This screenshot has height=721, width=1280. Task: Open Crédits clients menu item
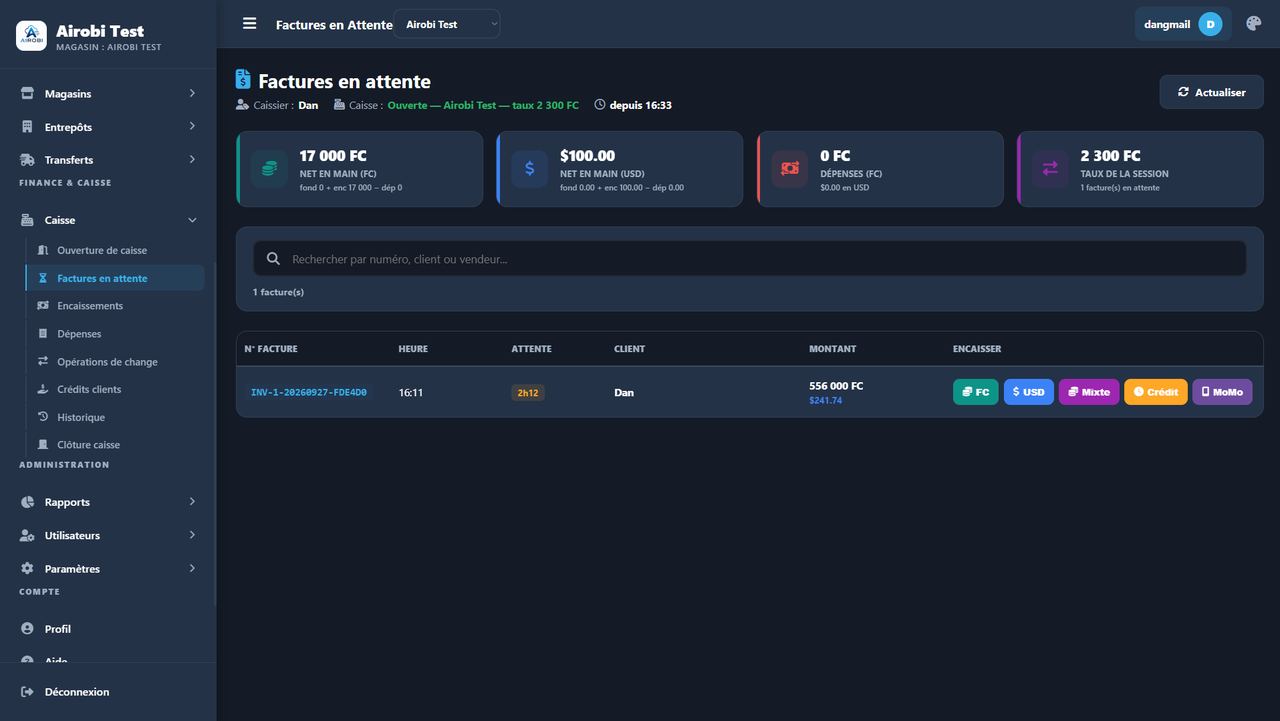(x=115, y=389)
